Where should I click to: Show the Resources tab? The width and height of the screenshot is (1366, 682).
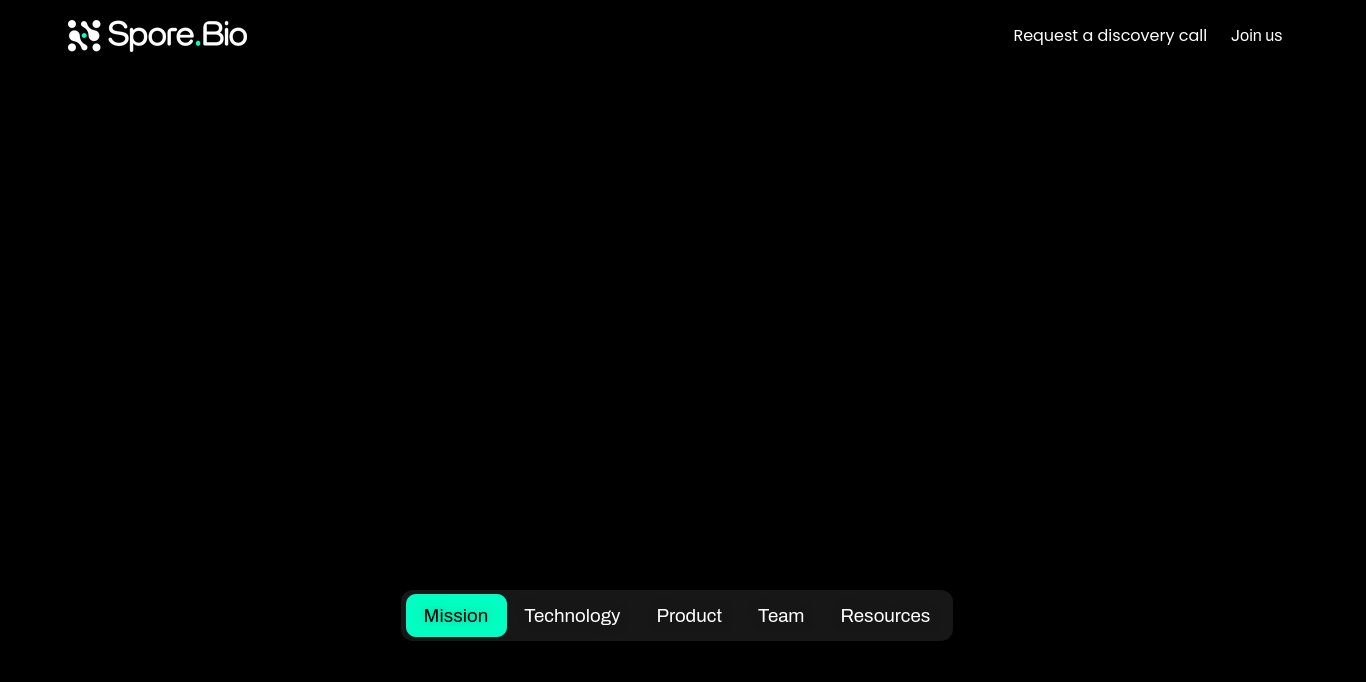pyautogui.click(x=885, y=616)
